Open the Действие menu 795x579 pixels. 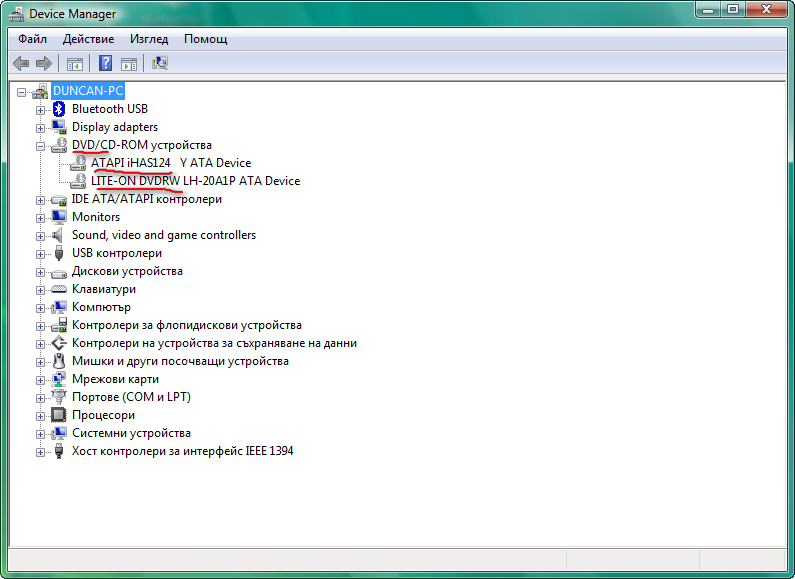tap(88, 39)
